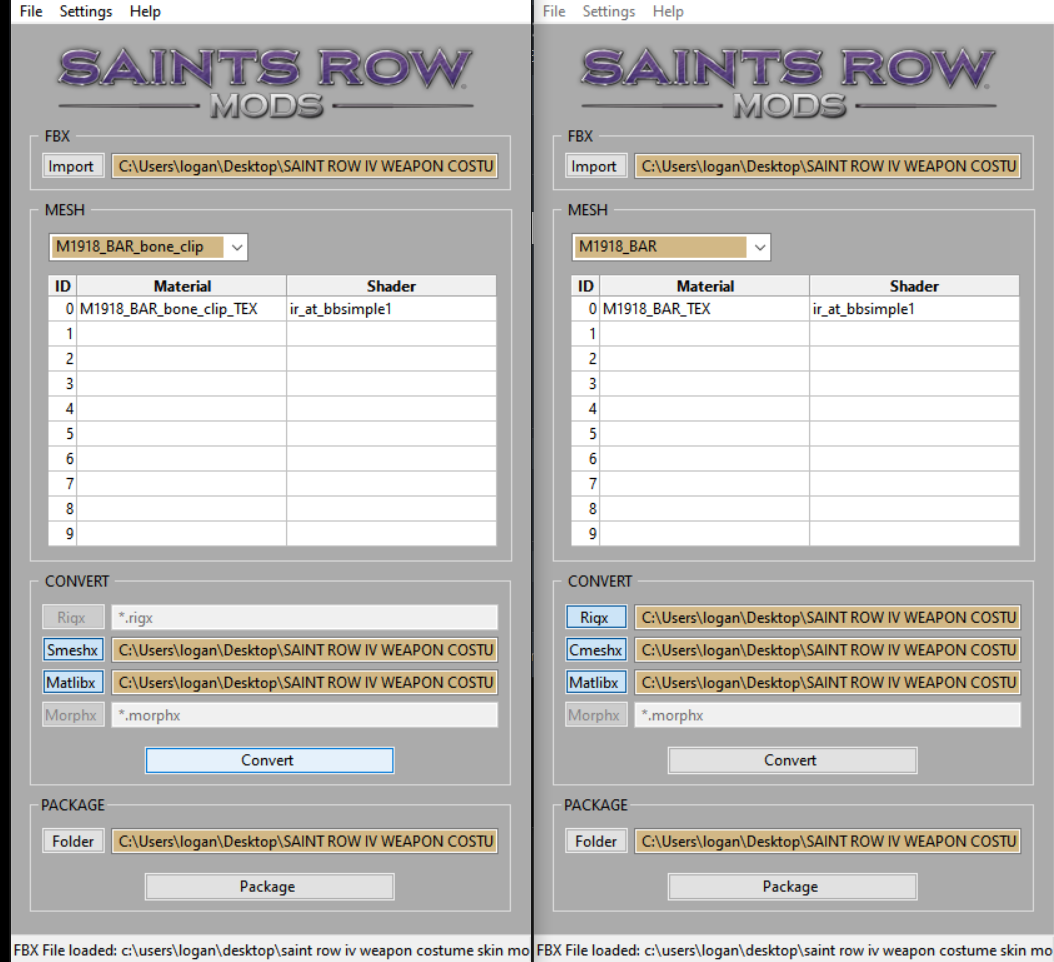This screenshot has width=1054, height=962.
Task: Click the Saints Row Mods logo in right window
Action: point(789,83)
